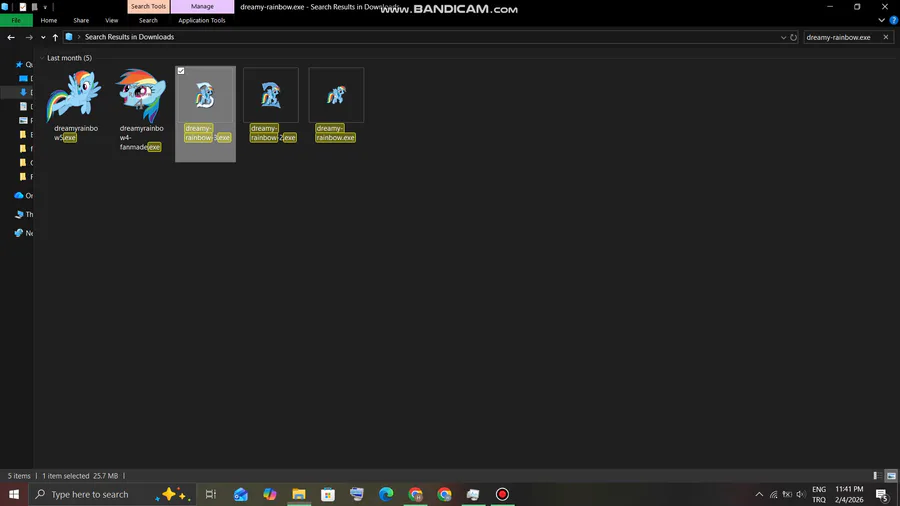The height and width of the screenshot is (506, 900).
Task: Click ENG TRQ language indicator
Action: pyautogui.click(x=819, y=494)
